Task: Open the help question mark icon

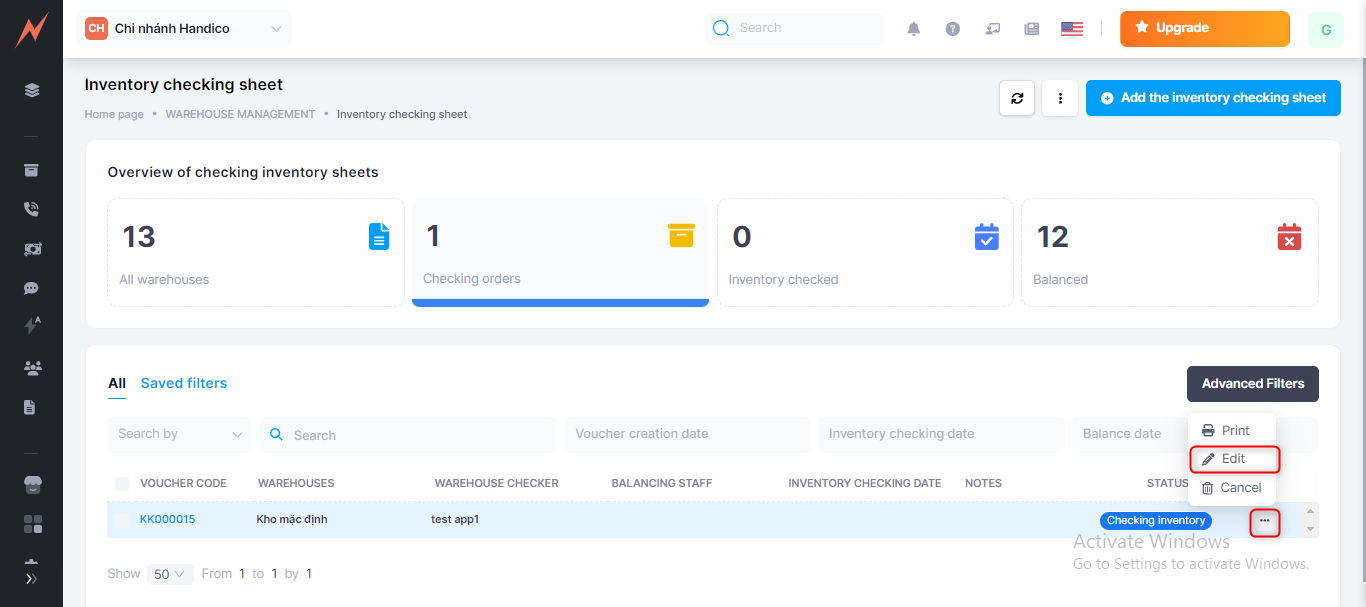Action: pos(953,29)
